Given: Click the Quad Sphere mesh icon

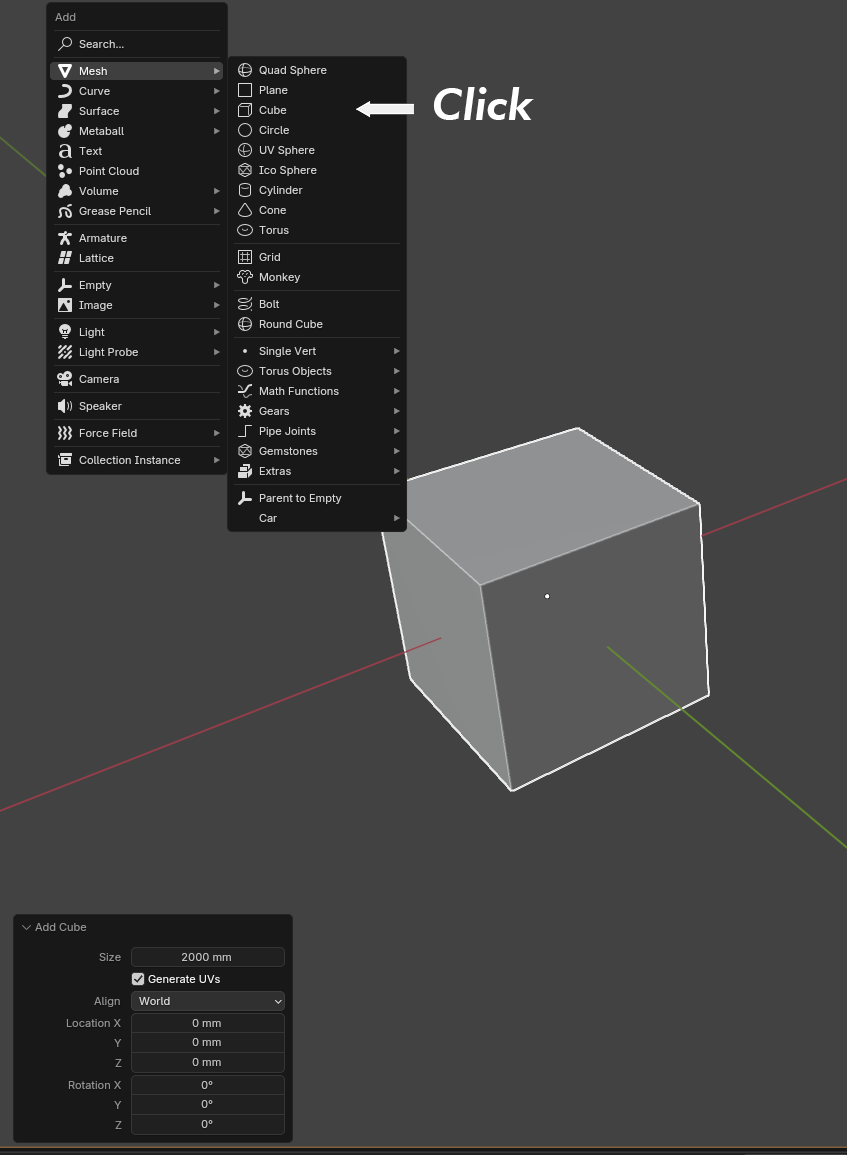Looking at the screenshot, I should [x=245, y=70].
